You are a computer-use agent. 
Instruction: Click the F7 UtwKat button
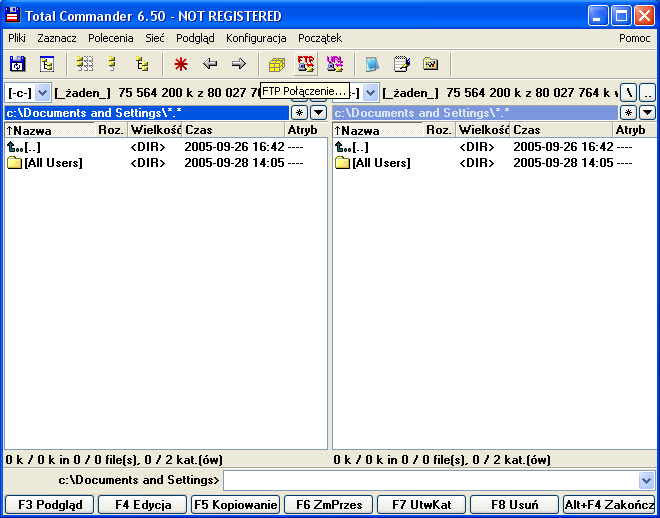(x=421, y=505)
